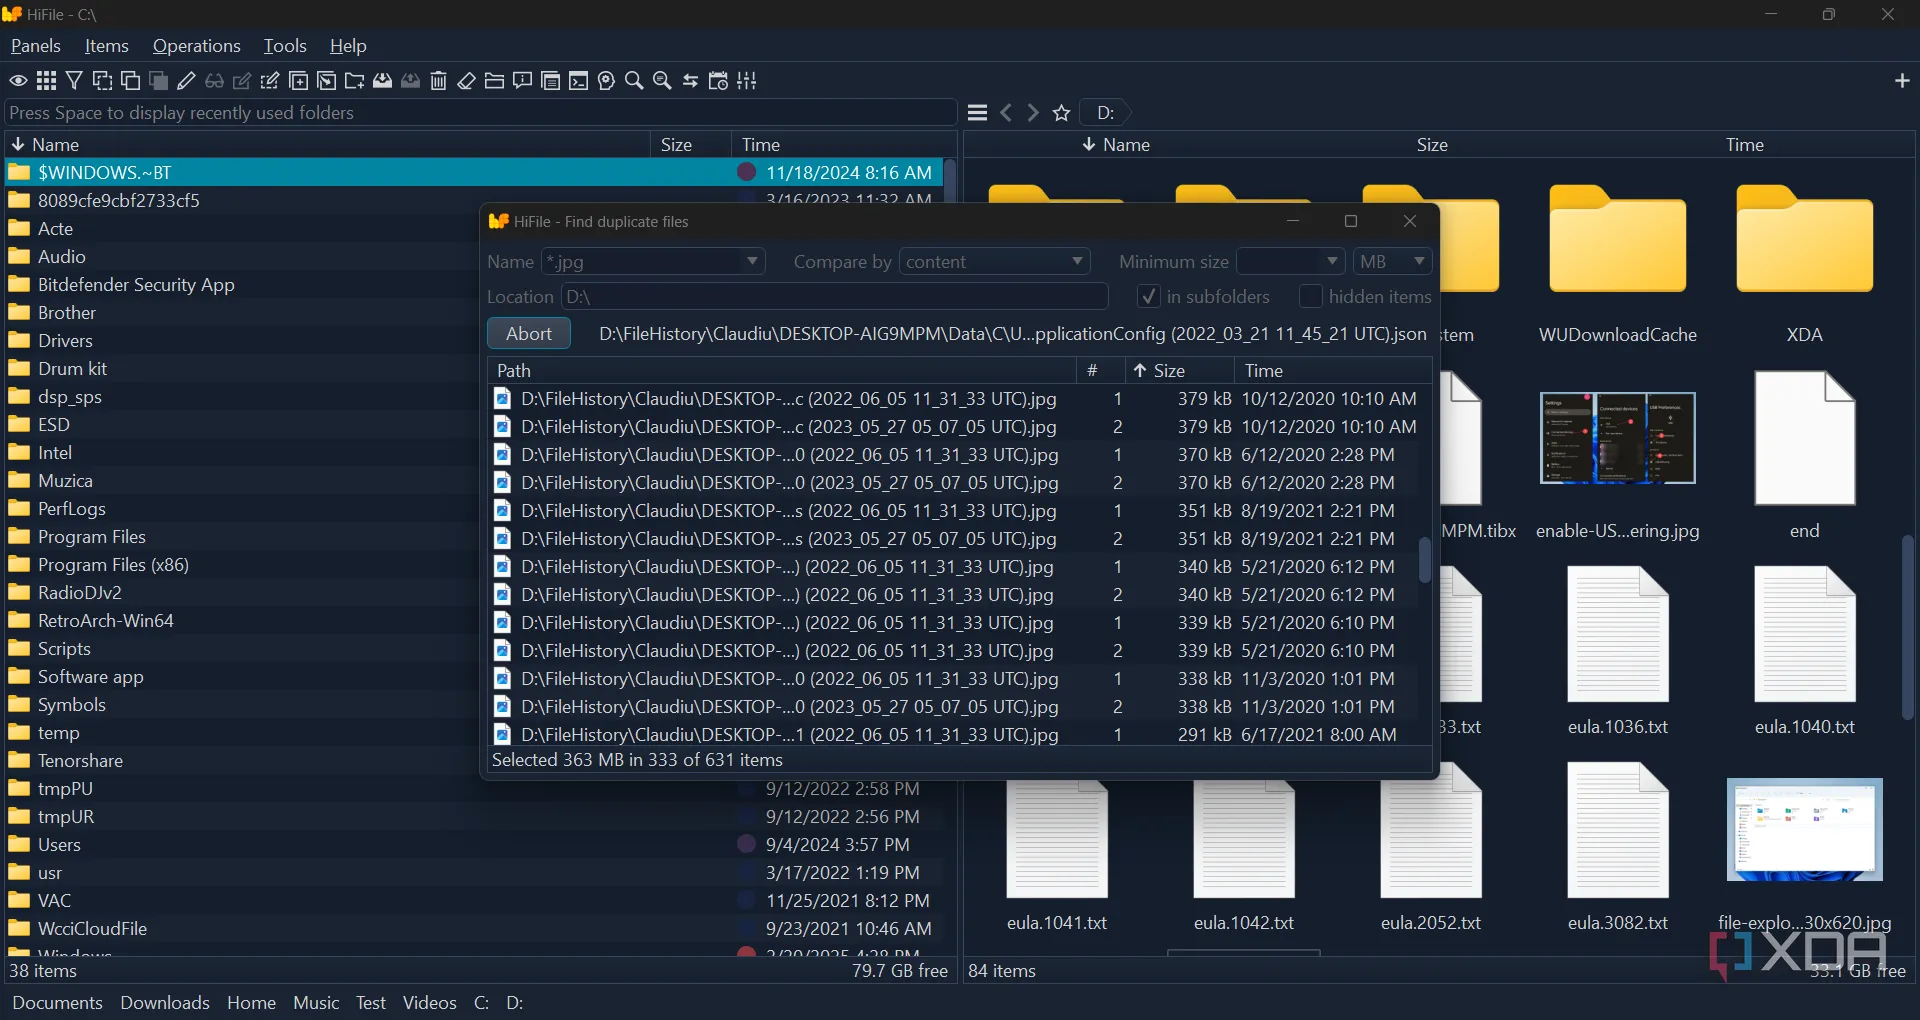Image resolution: width=1920 pixels, height=1020 pixels.
Task: Click the new folder toolbar icon
Action: 354,81
